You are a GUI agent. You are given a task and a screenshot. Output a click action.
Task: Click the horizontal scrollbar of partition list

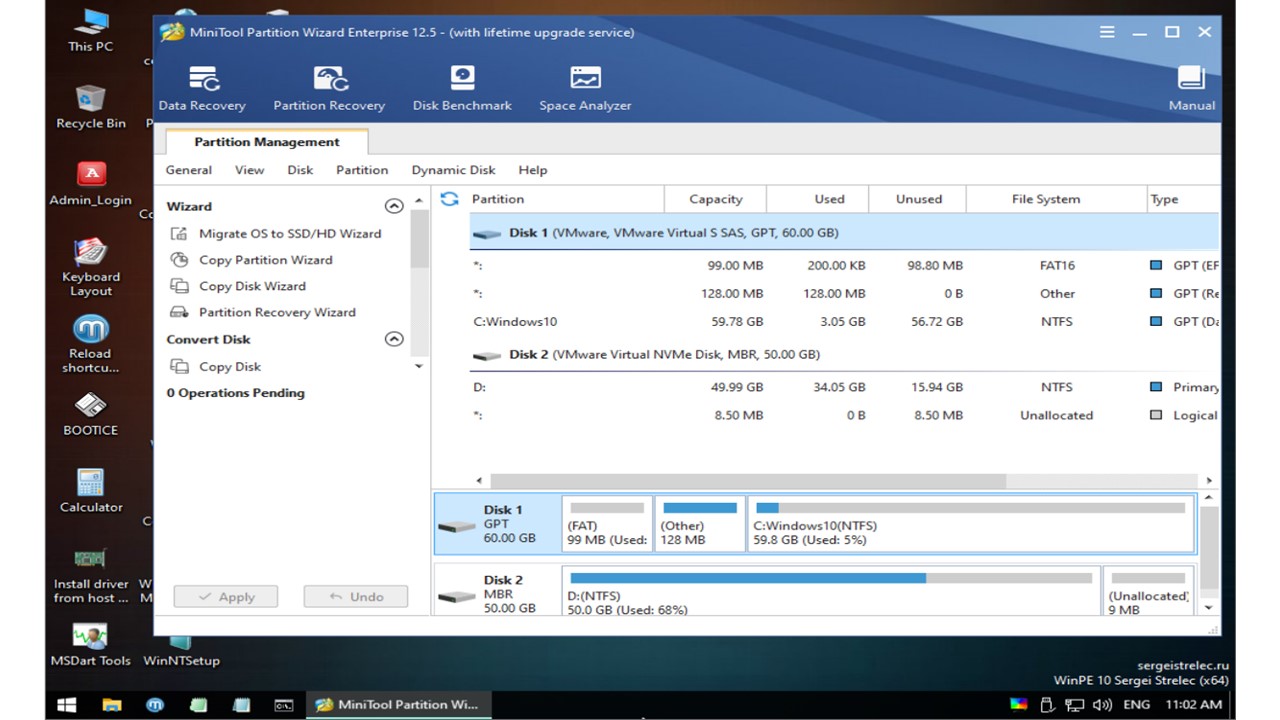(748, 481)
